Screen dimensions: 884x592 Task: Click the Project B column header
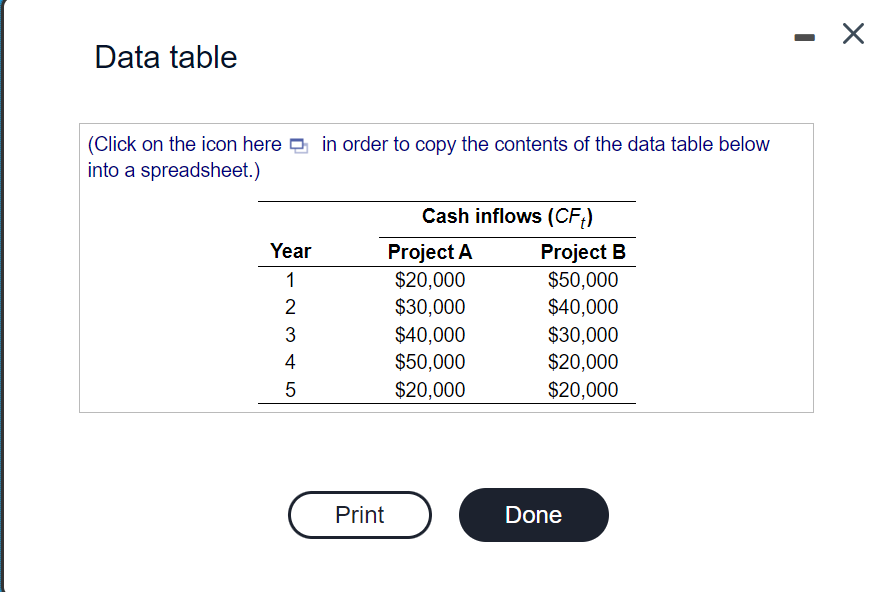583,252
